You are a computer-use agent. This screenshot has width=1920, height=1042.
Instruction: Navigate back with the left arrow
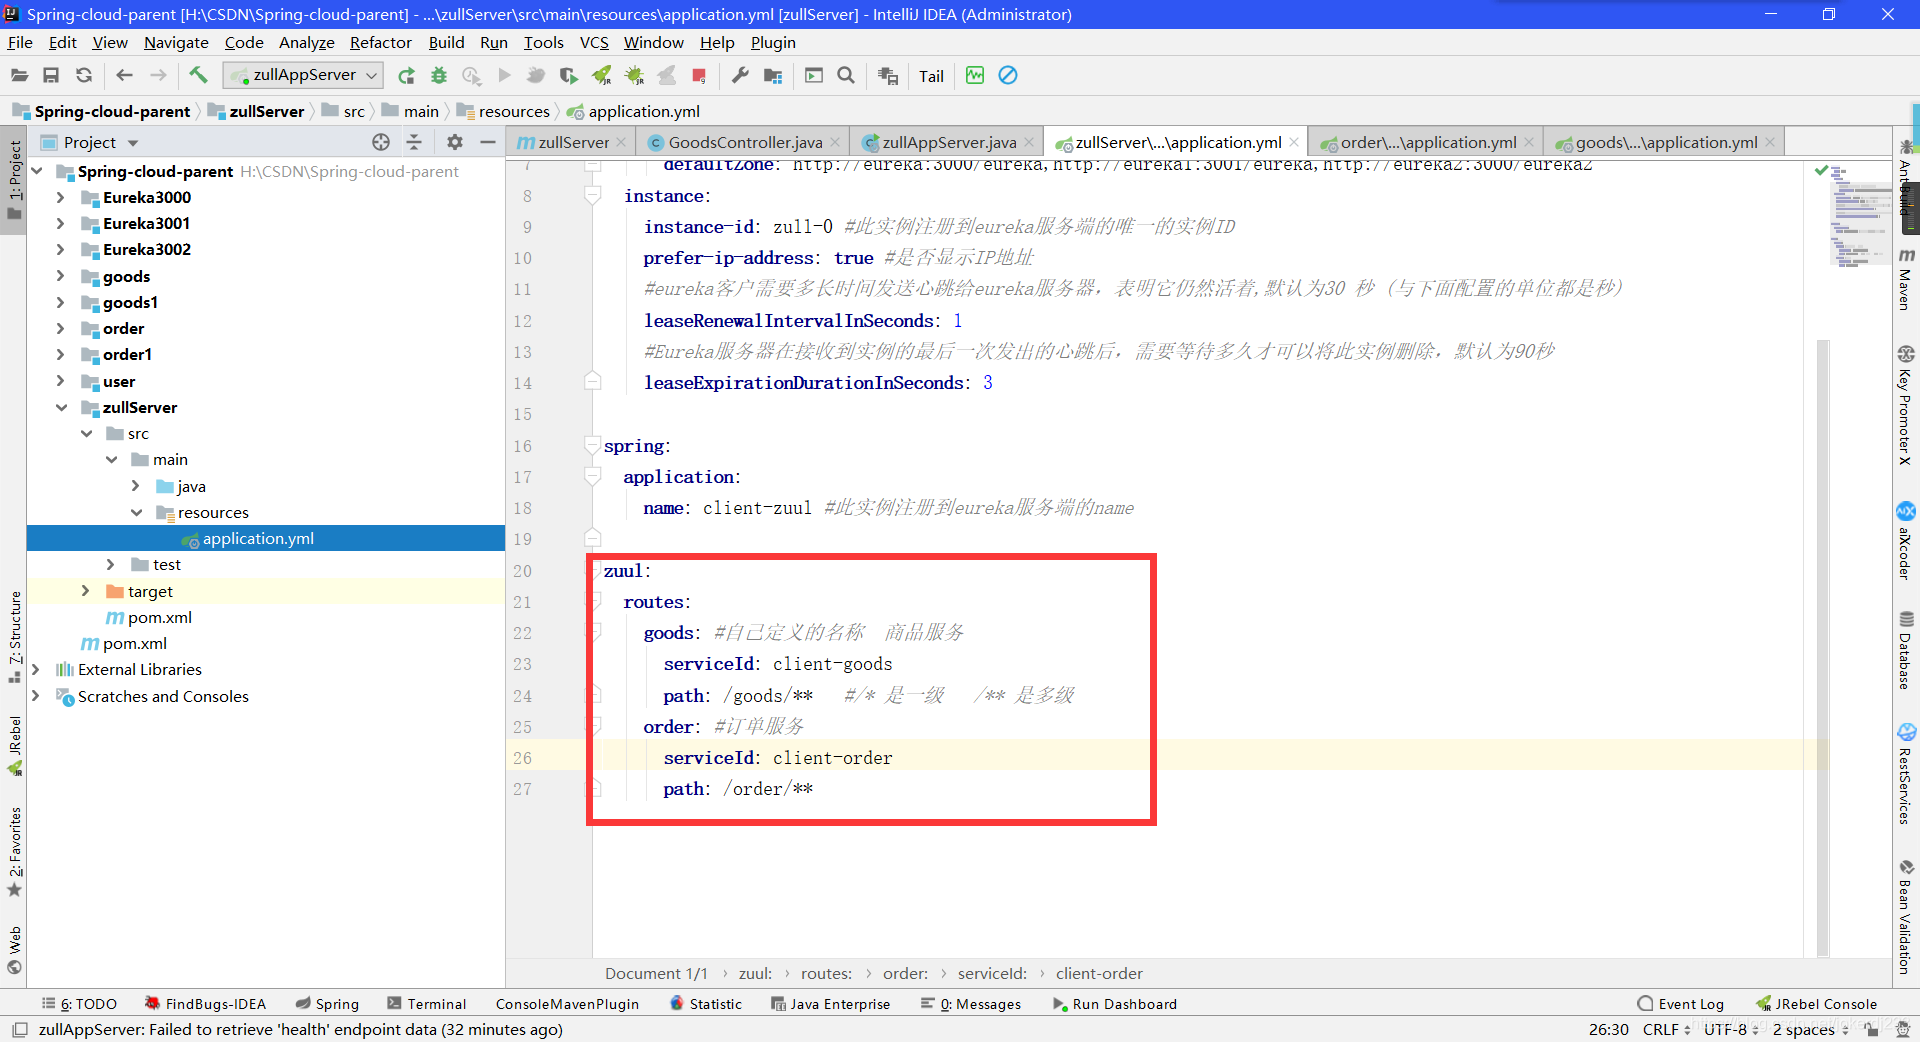tap(124, 75)
